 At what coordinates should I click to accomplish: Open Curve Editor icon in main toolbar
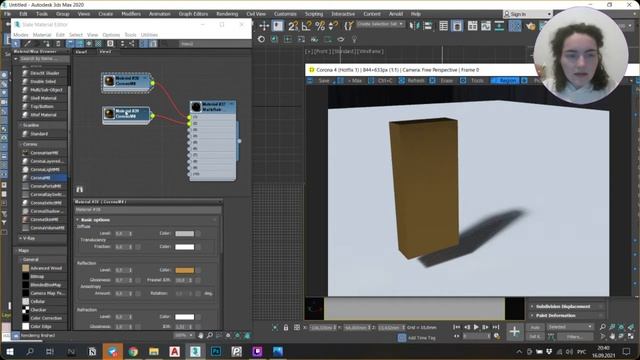[486, 26]
